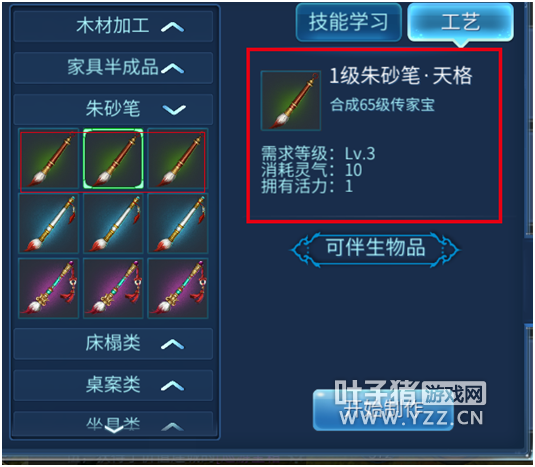This screenshot has width=535, height=467.
Task: Select the highlighted green cinnabar brush
Action: (x=113, y=159)
